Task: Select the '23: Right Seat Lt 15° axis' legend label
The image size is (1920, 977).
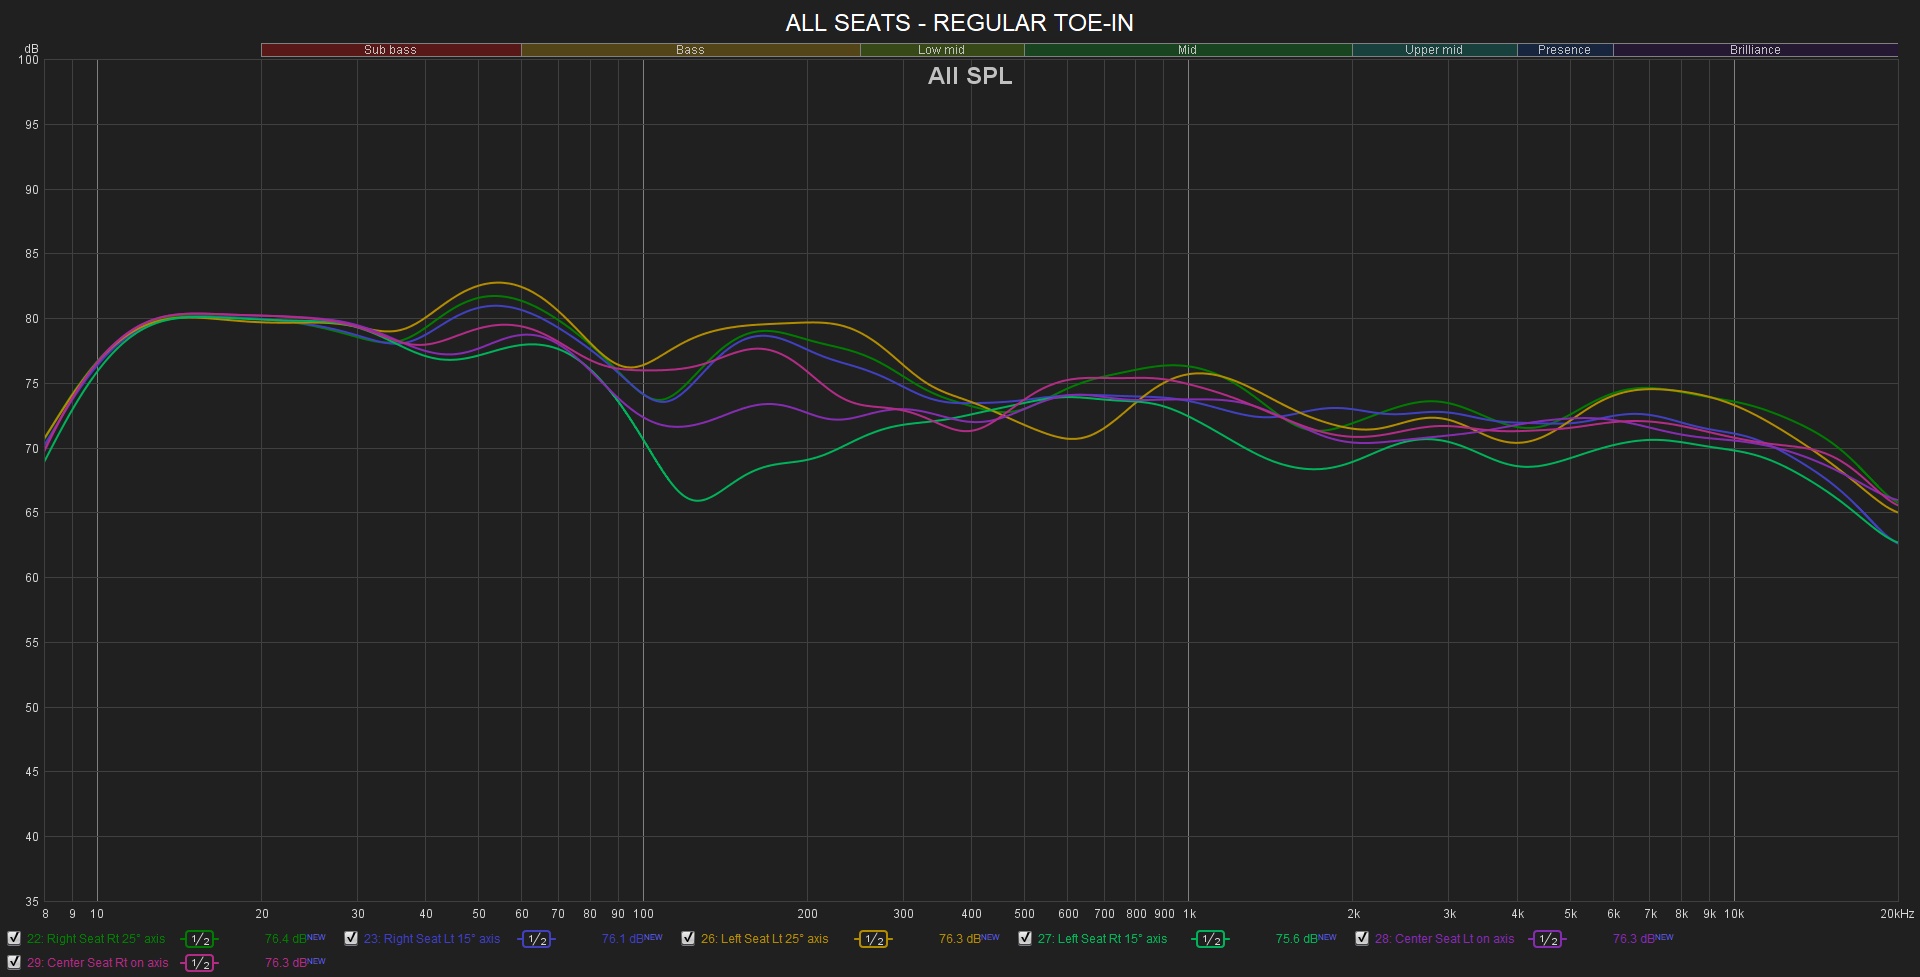Action: coord(432,939)
